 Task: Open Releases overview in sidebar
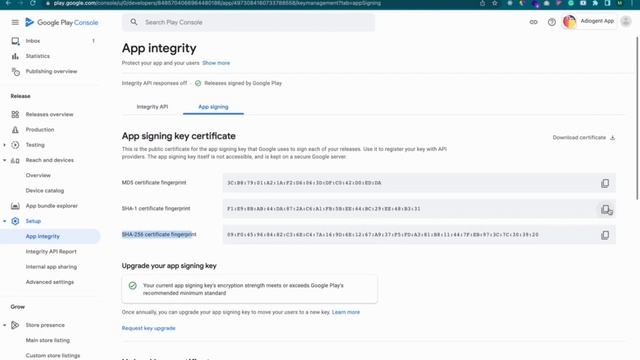(x=49, y=114)
